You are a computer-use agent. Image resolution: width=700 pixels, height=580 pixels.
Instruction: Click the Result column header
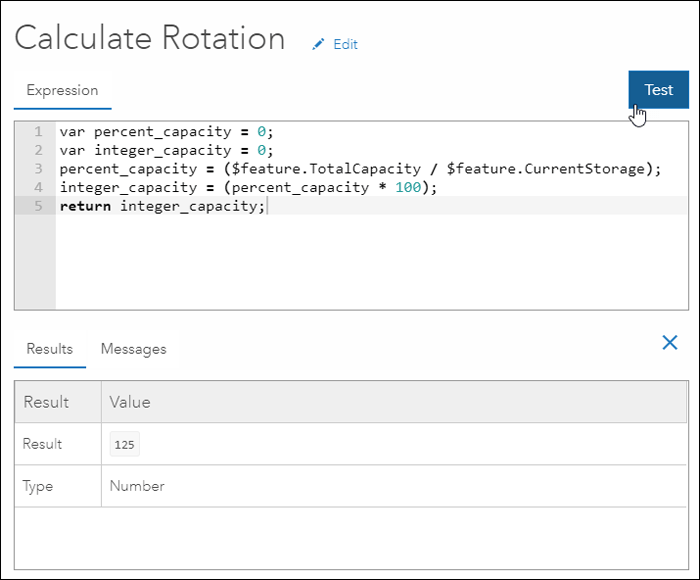pos(47,402)
